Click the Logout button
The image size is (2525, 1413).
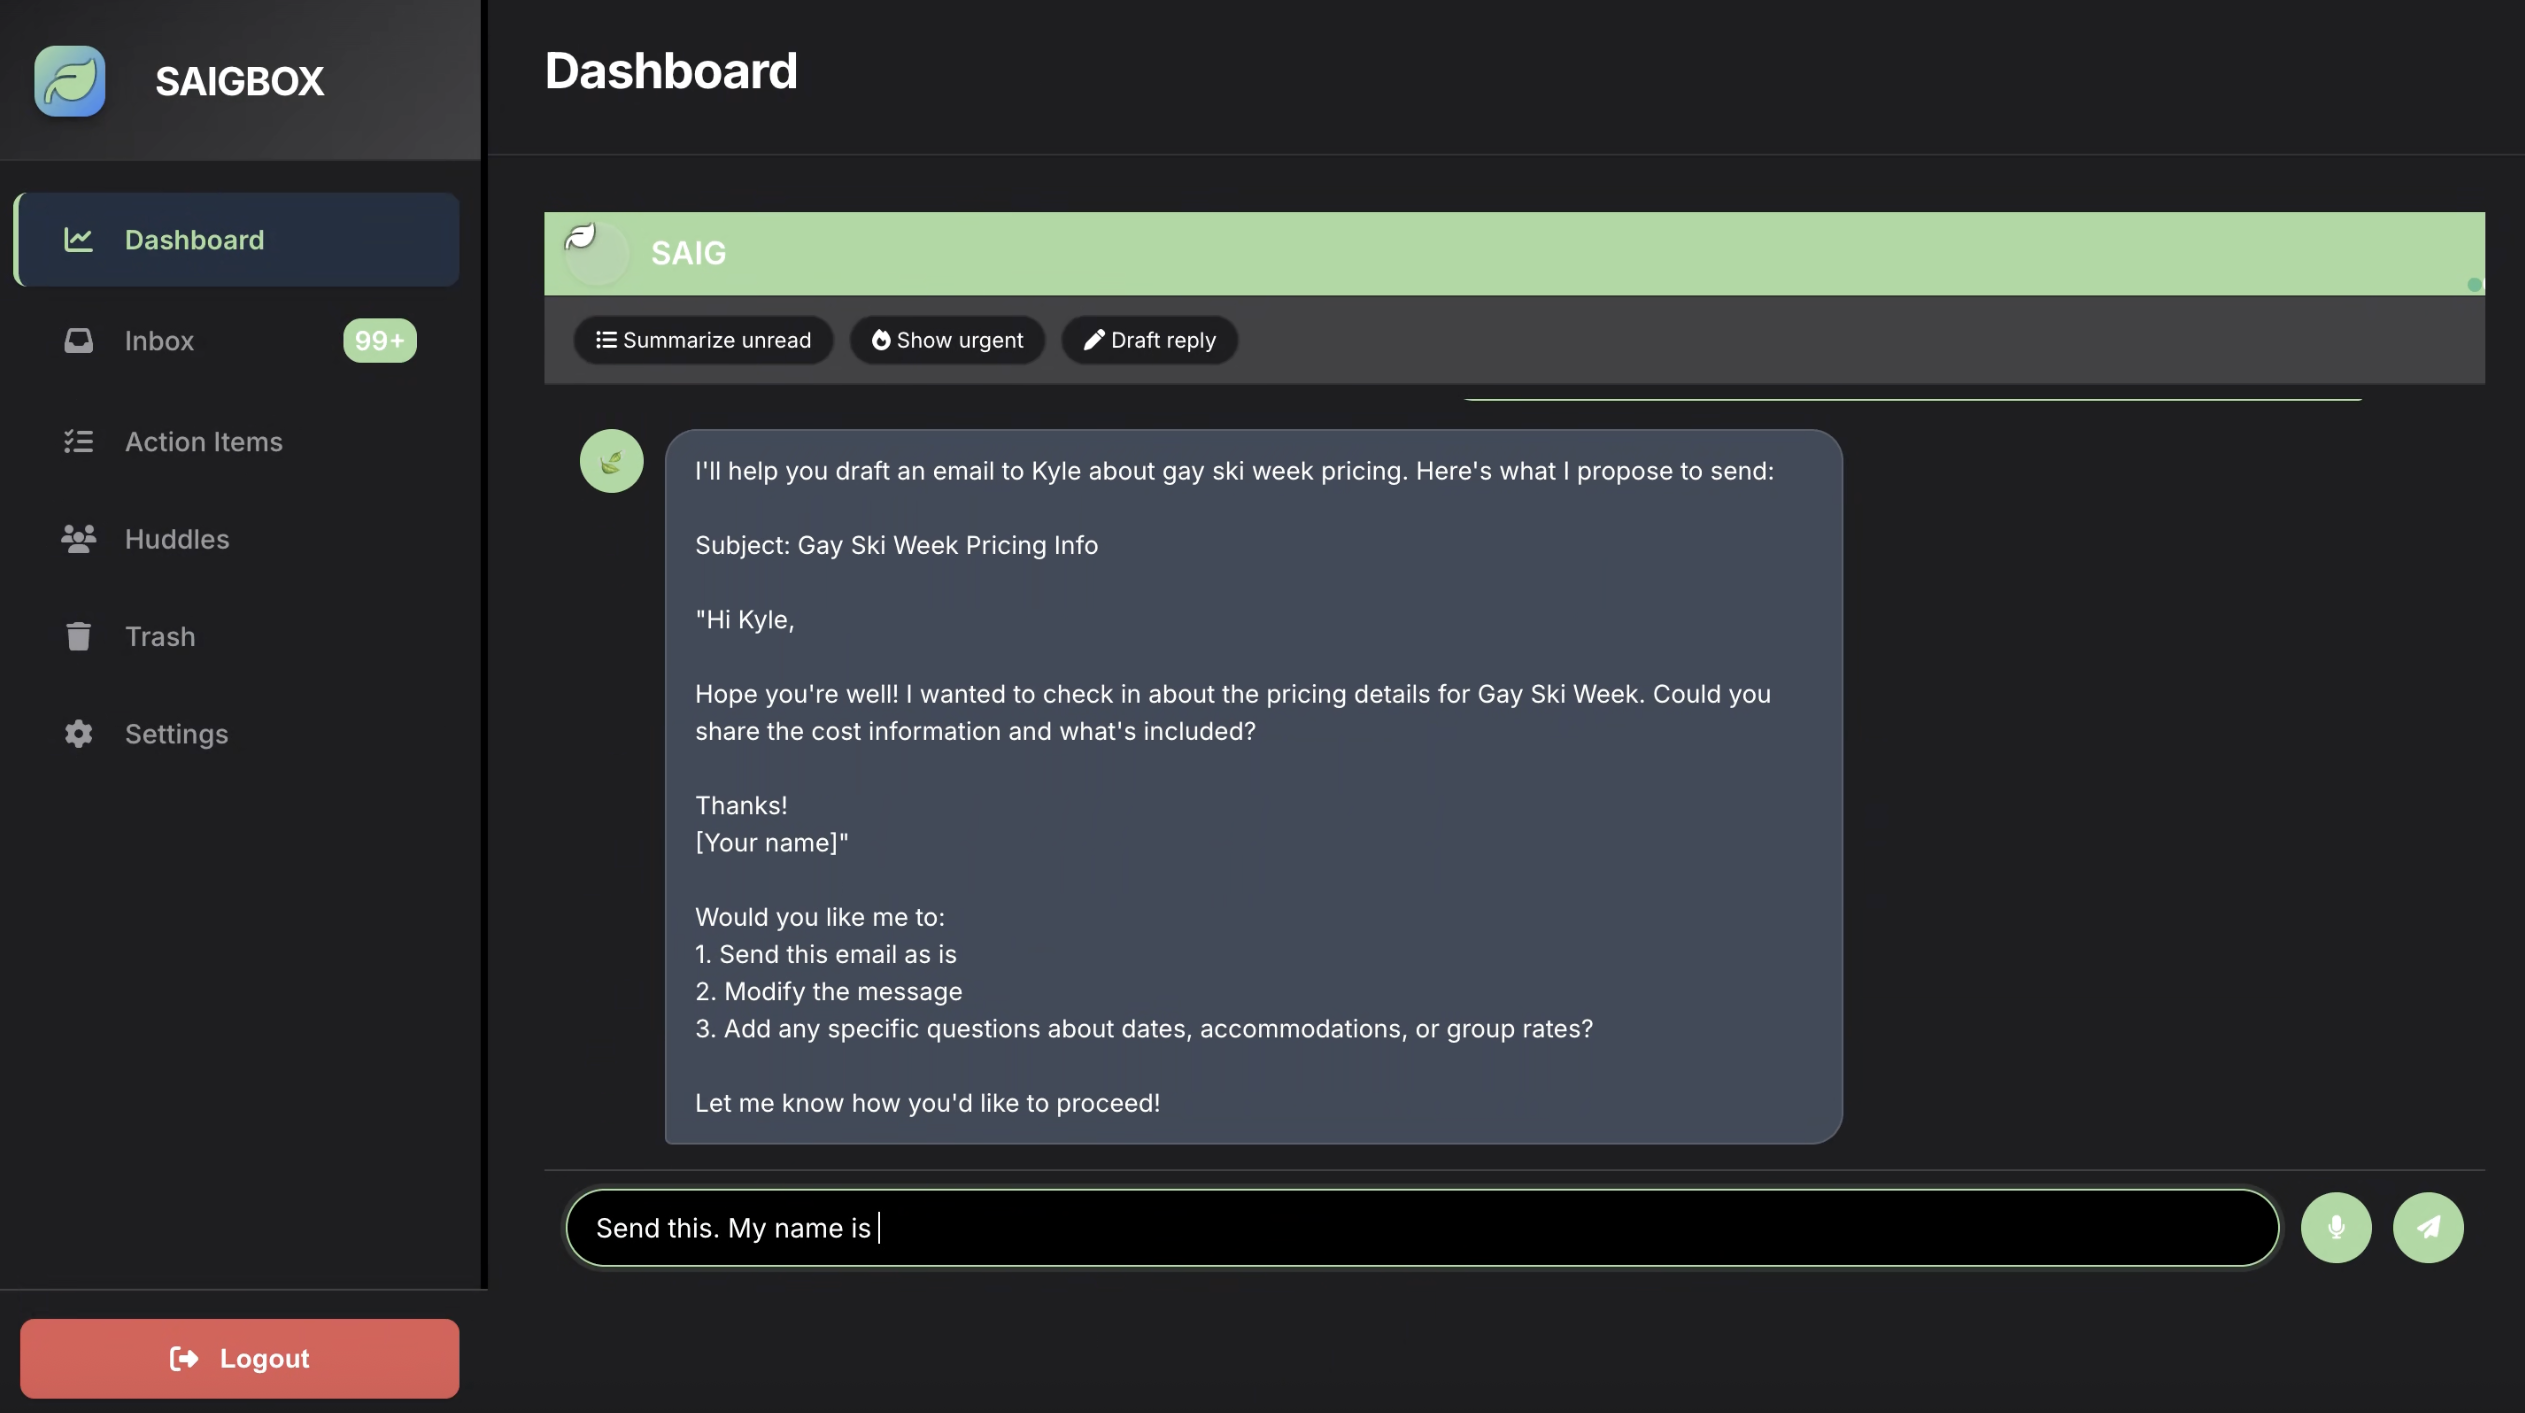point(240,1359)
